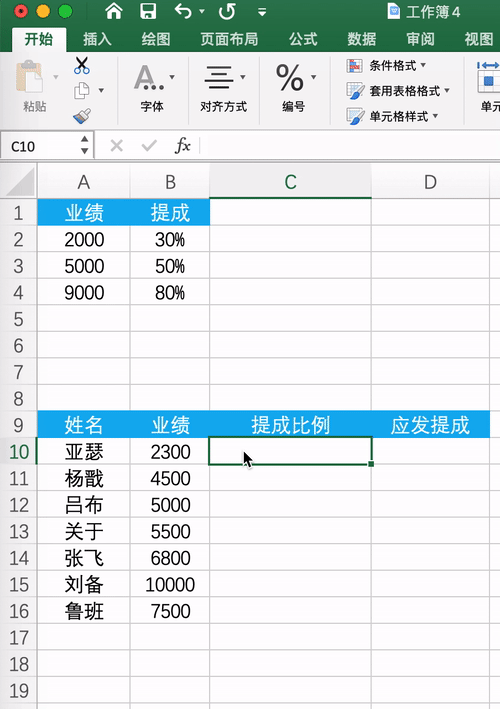Copy selection with copy icon
The height and width of the screenshot is (709, 500).
tap(82, 90)
